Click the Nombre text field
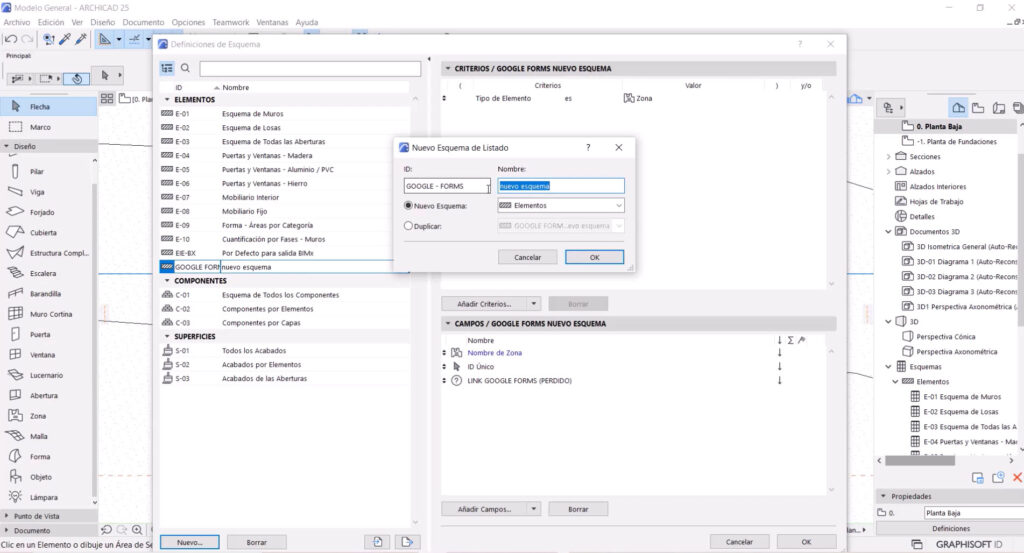The height and width of the screenshot is (553, 1024). pos(561,186)
